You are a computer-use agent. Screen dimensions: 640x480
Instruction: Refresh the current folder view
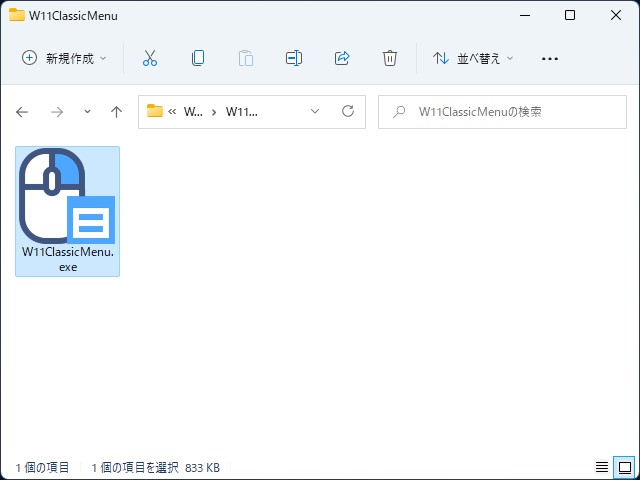[x=348, y=111]
